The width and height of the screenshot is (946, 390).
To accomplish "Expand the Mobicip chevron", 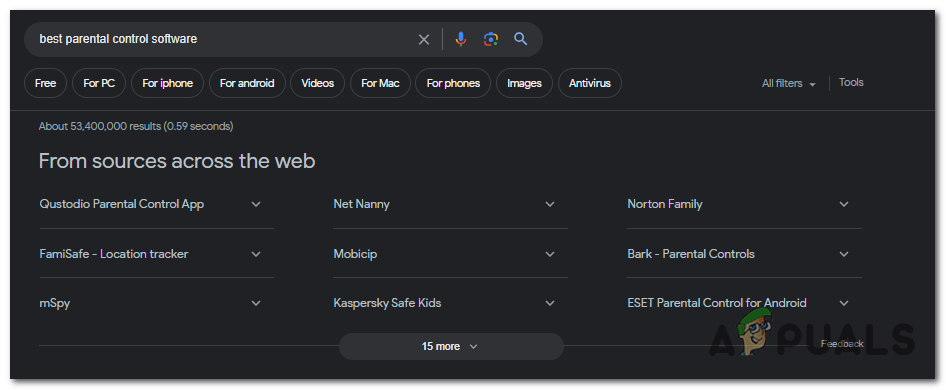I will (x=550, y=254).
